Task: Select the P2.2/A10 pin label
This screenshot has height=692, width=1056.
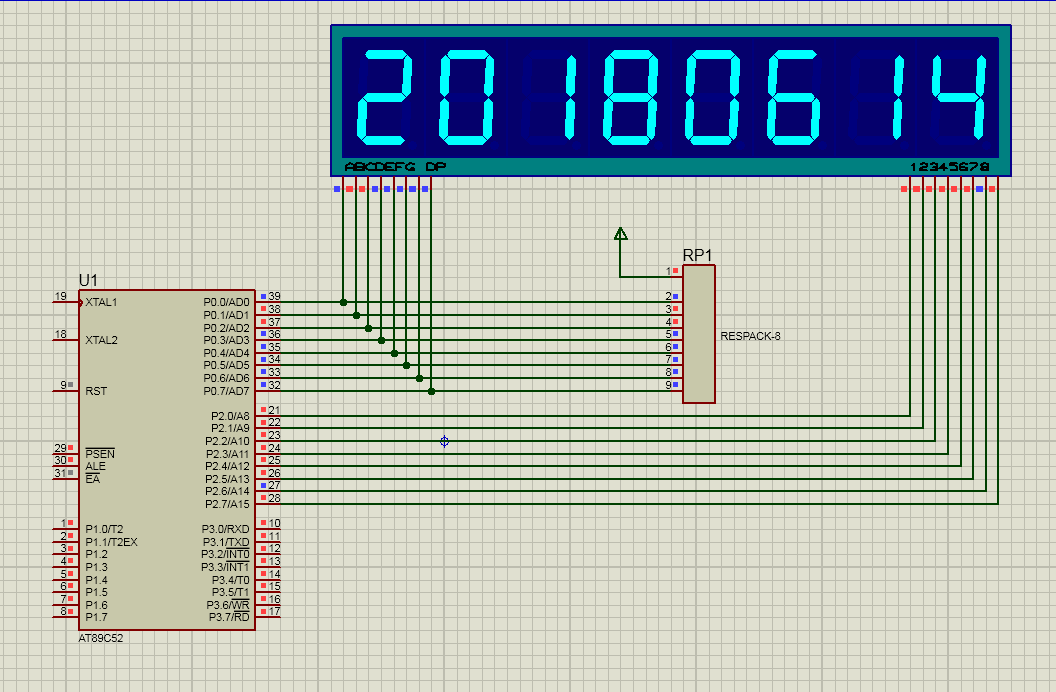Action: point(228,441)
